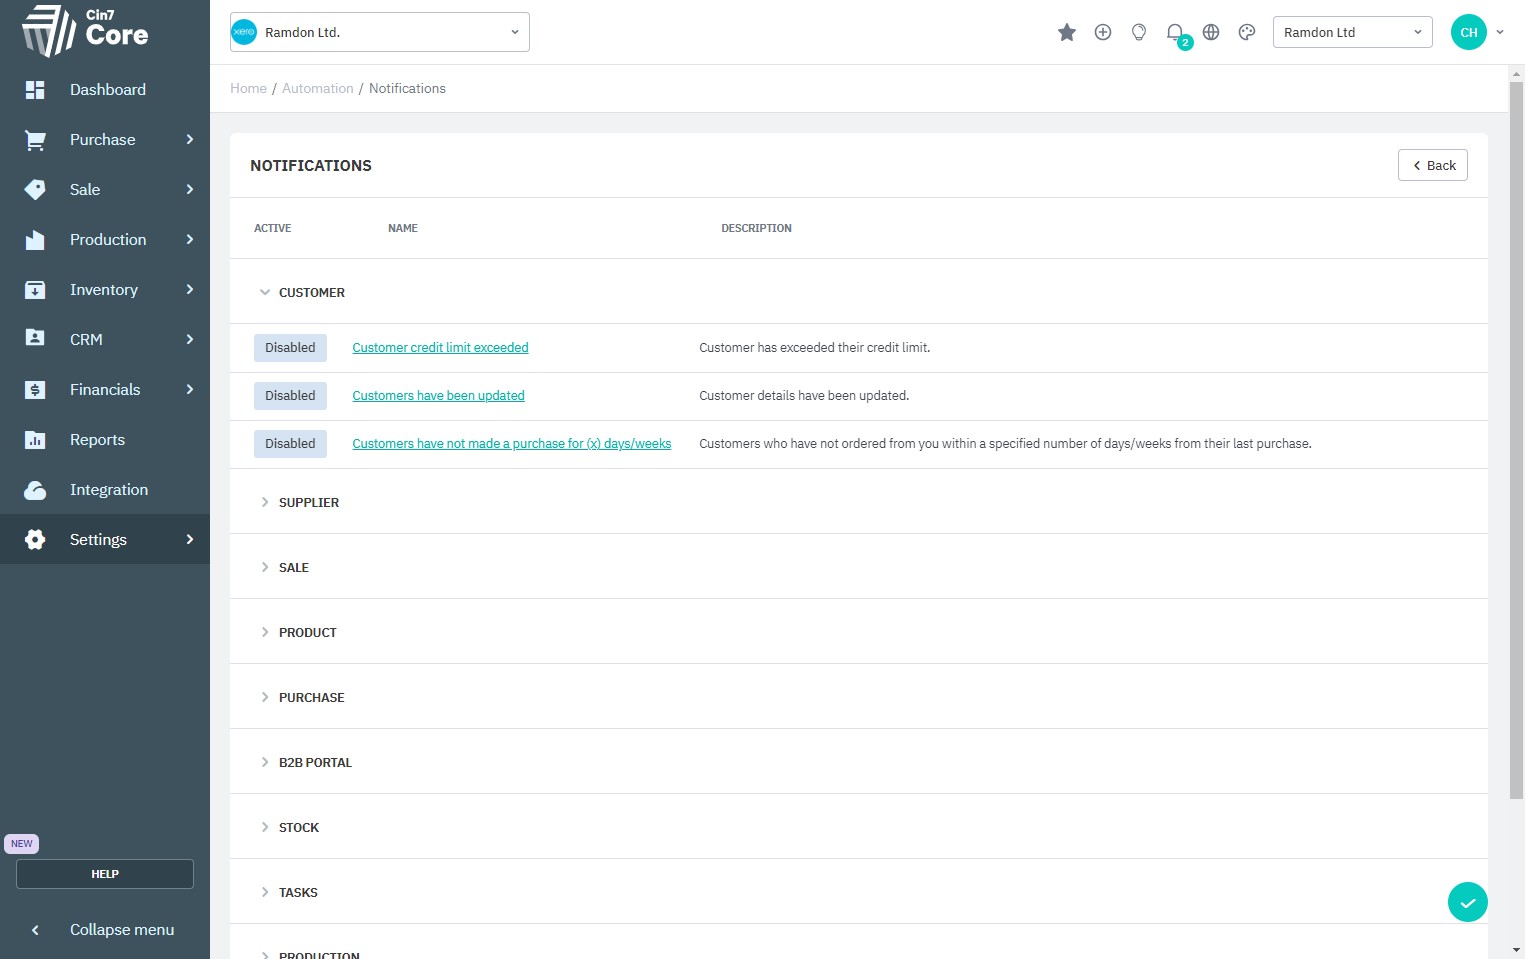Screen dimensions: 1525x959
Task: Open the color theme palette icon
Action: tap(1246, 32)
